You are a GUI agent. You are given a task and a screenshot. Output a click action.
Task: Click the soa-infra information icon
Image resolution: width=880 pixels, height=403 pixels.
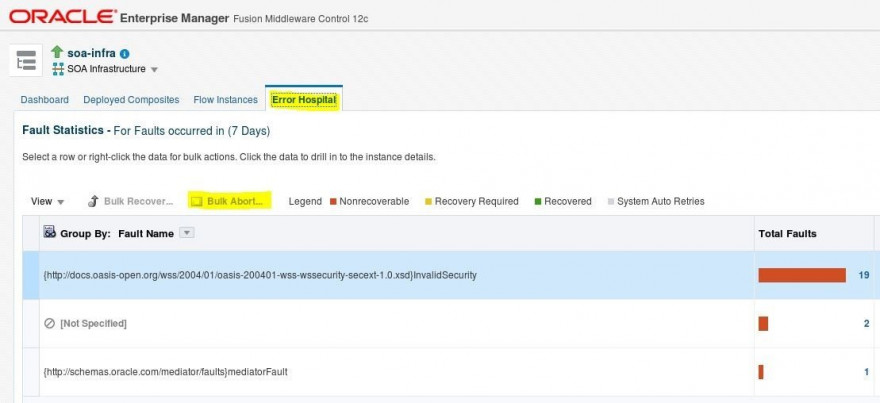point(125,54)
